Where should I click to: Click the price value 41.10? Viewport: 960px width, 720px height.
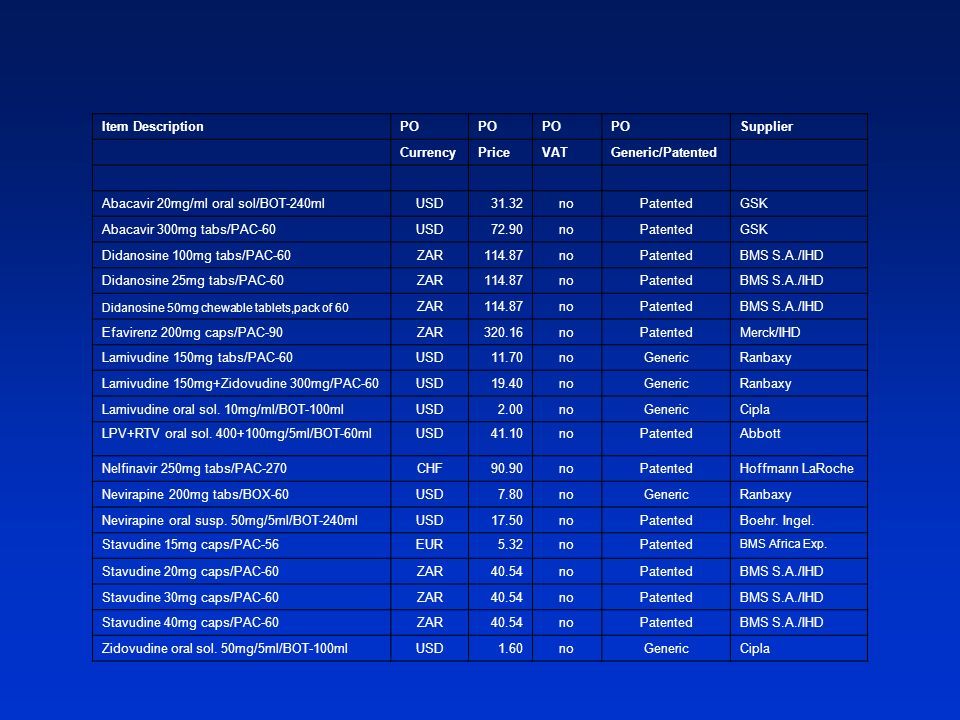507,433
